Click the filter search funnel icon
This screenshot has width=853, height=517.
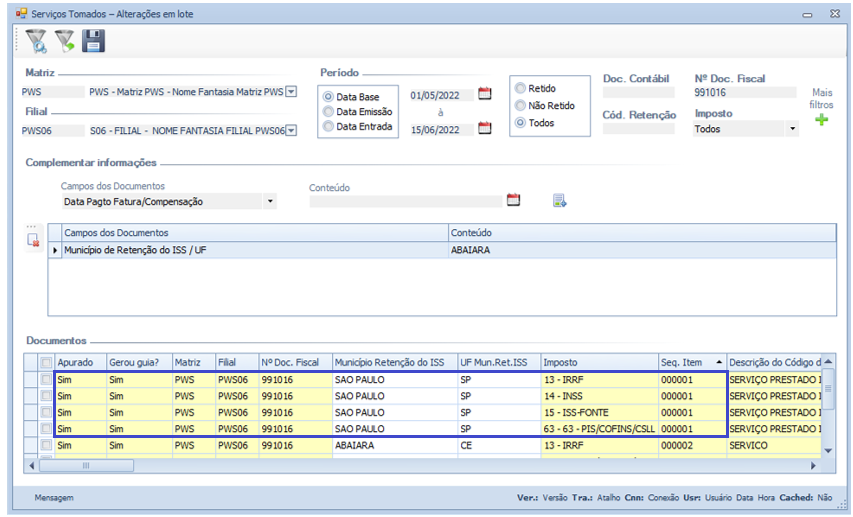pos(36,41)
